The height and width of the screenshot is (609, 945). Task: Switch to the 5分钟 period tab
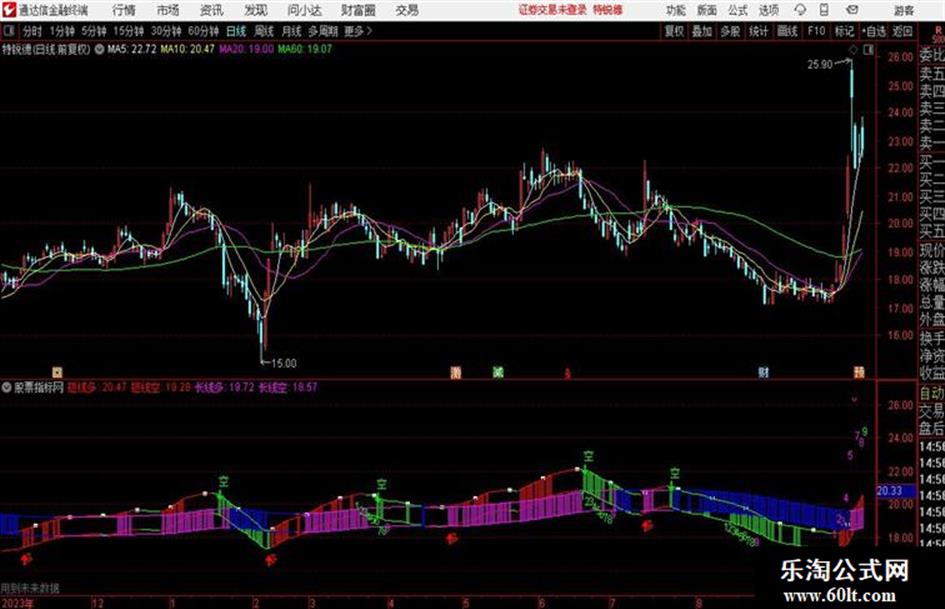93,31
